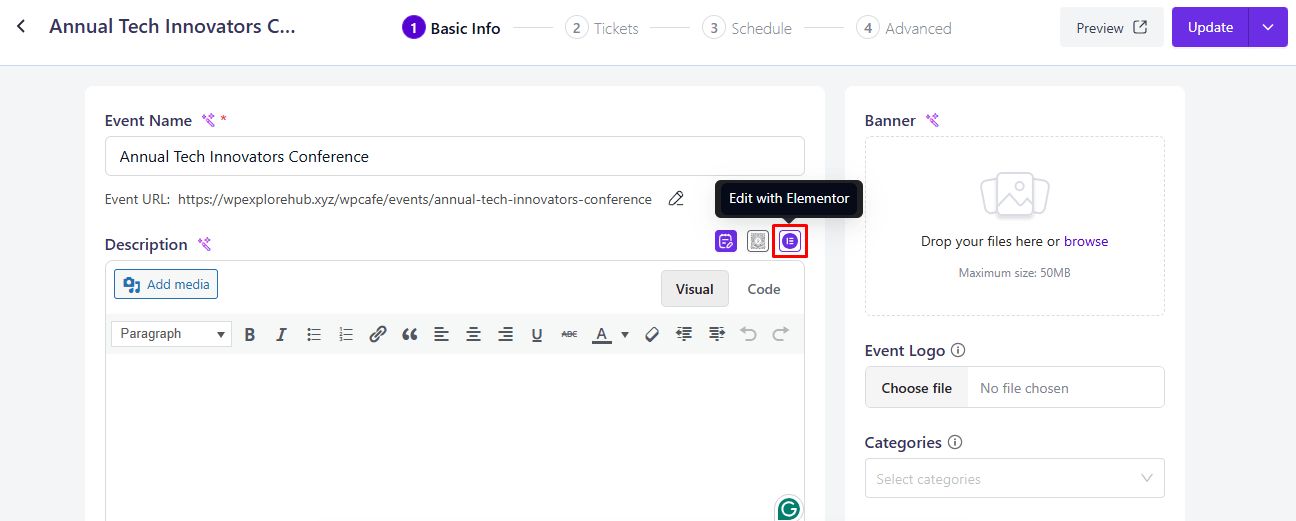
Task: Click the browse link in Banner area
Action: click(1085, 241)
